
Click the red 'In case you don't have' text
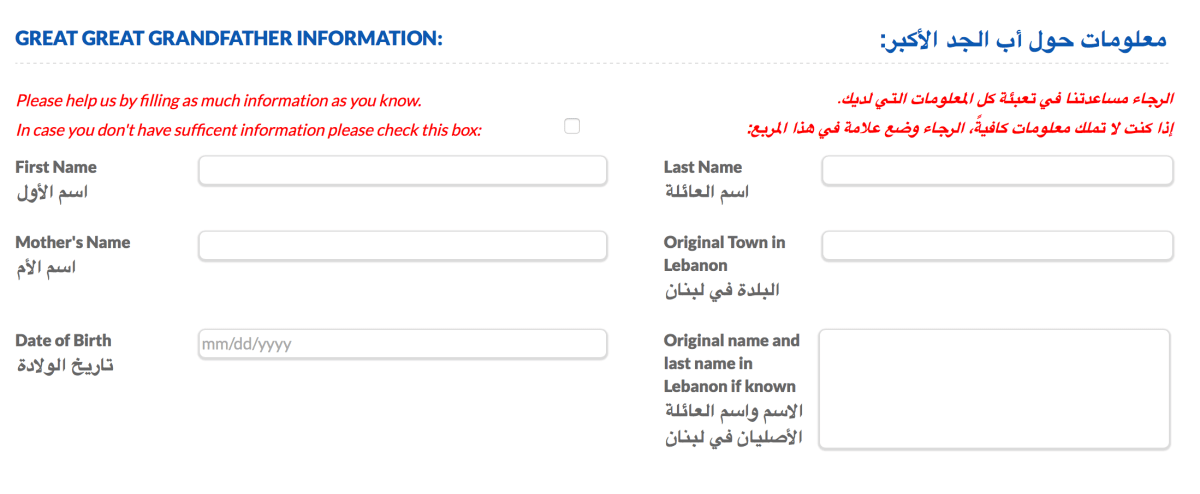249,130
